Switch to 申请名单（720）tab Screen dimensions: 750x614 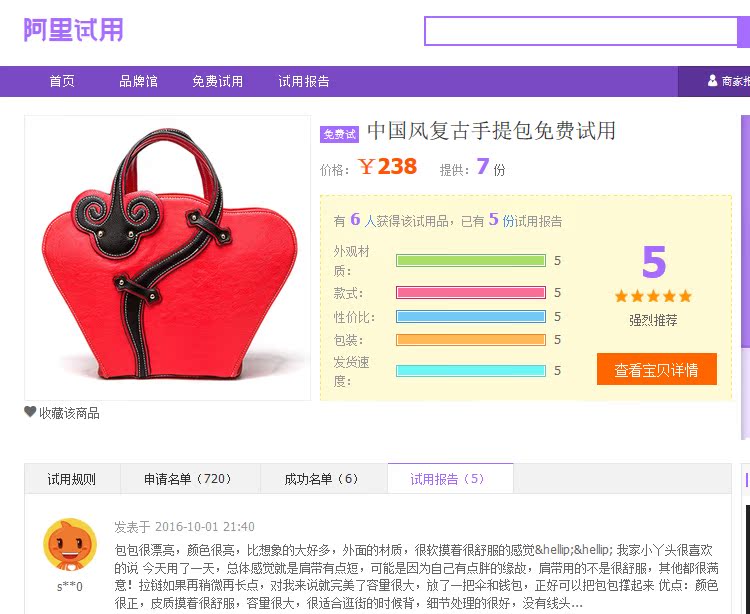coord(190,479)
